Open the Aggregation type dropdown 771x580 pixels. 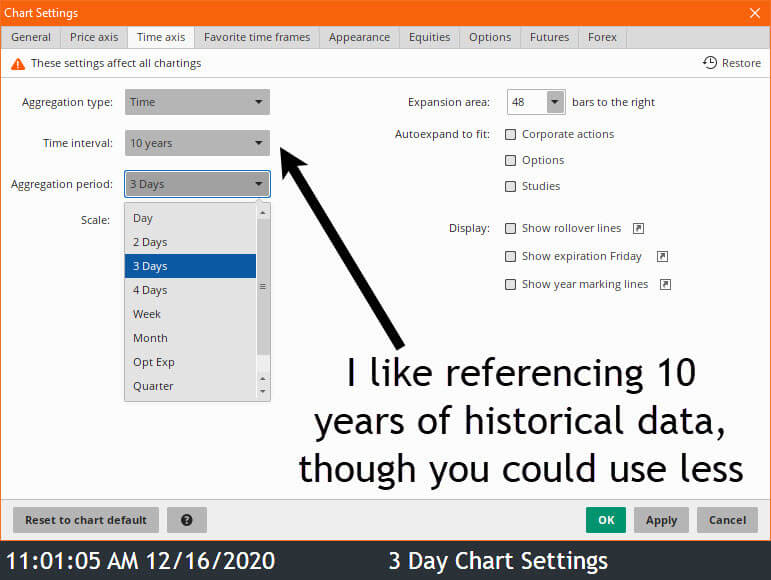point(197,102)
